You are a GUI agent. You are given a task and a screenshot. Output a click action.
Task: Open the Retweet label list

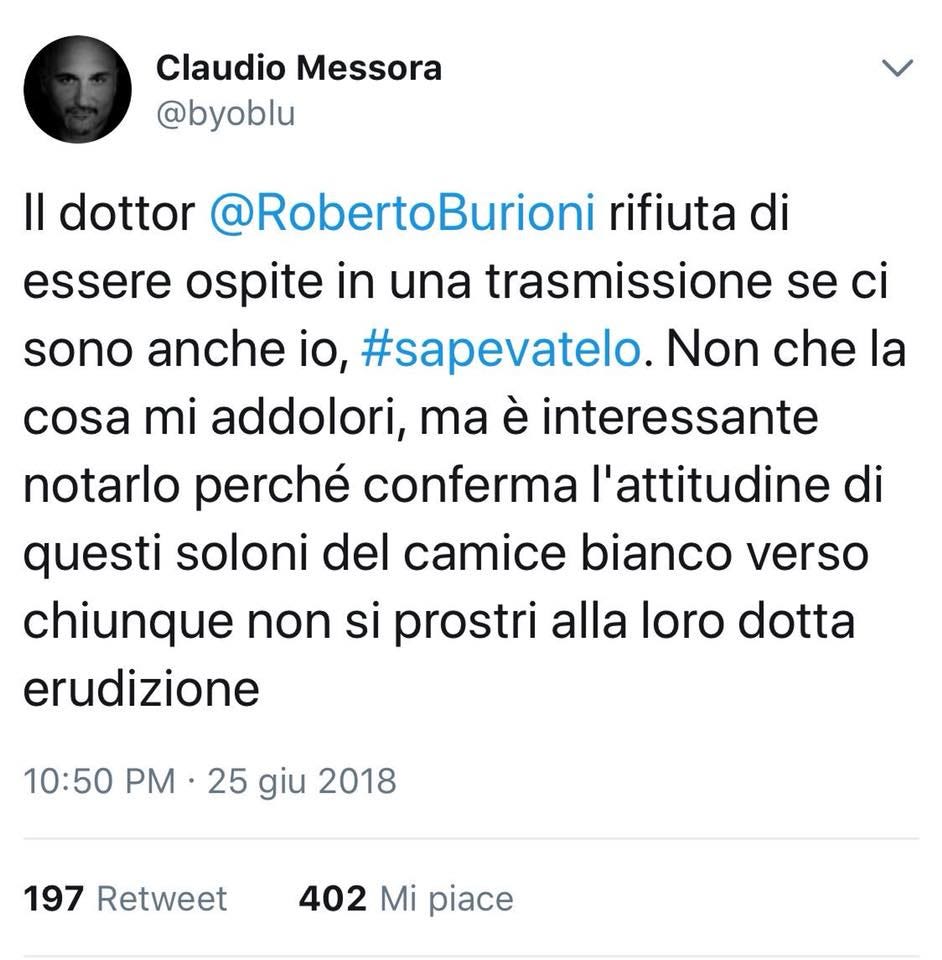pyautogui.click(x=162, y=899)
